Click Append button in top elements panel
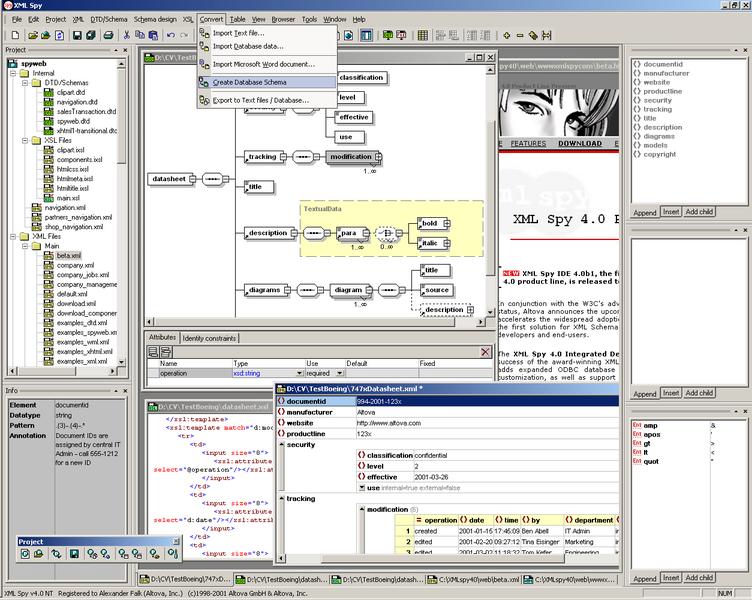The width and height of the screenshot is (752, 600). (645, 212)
